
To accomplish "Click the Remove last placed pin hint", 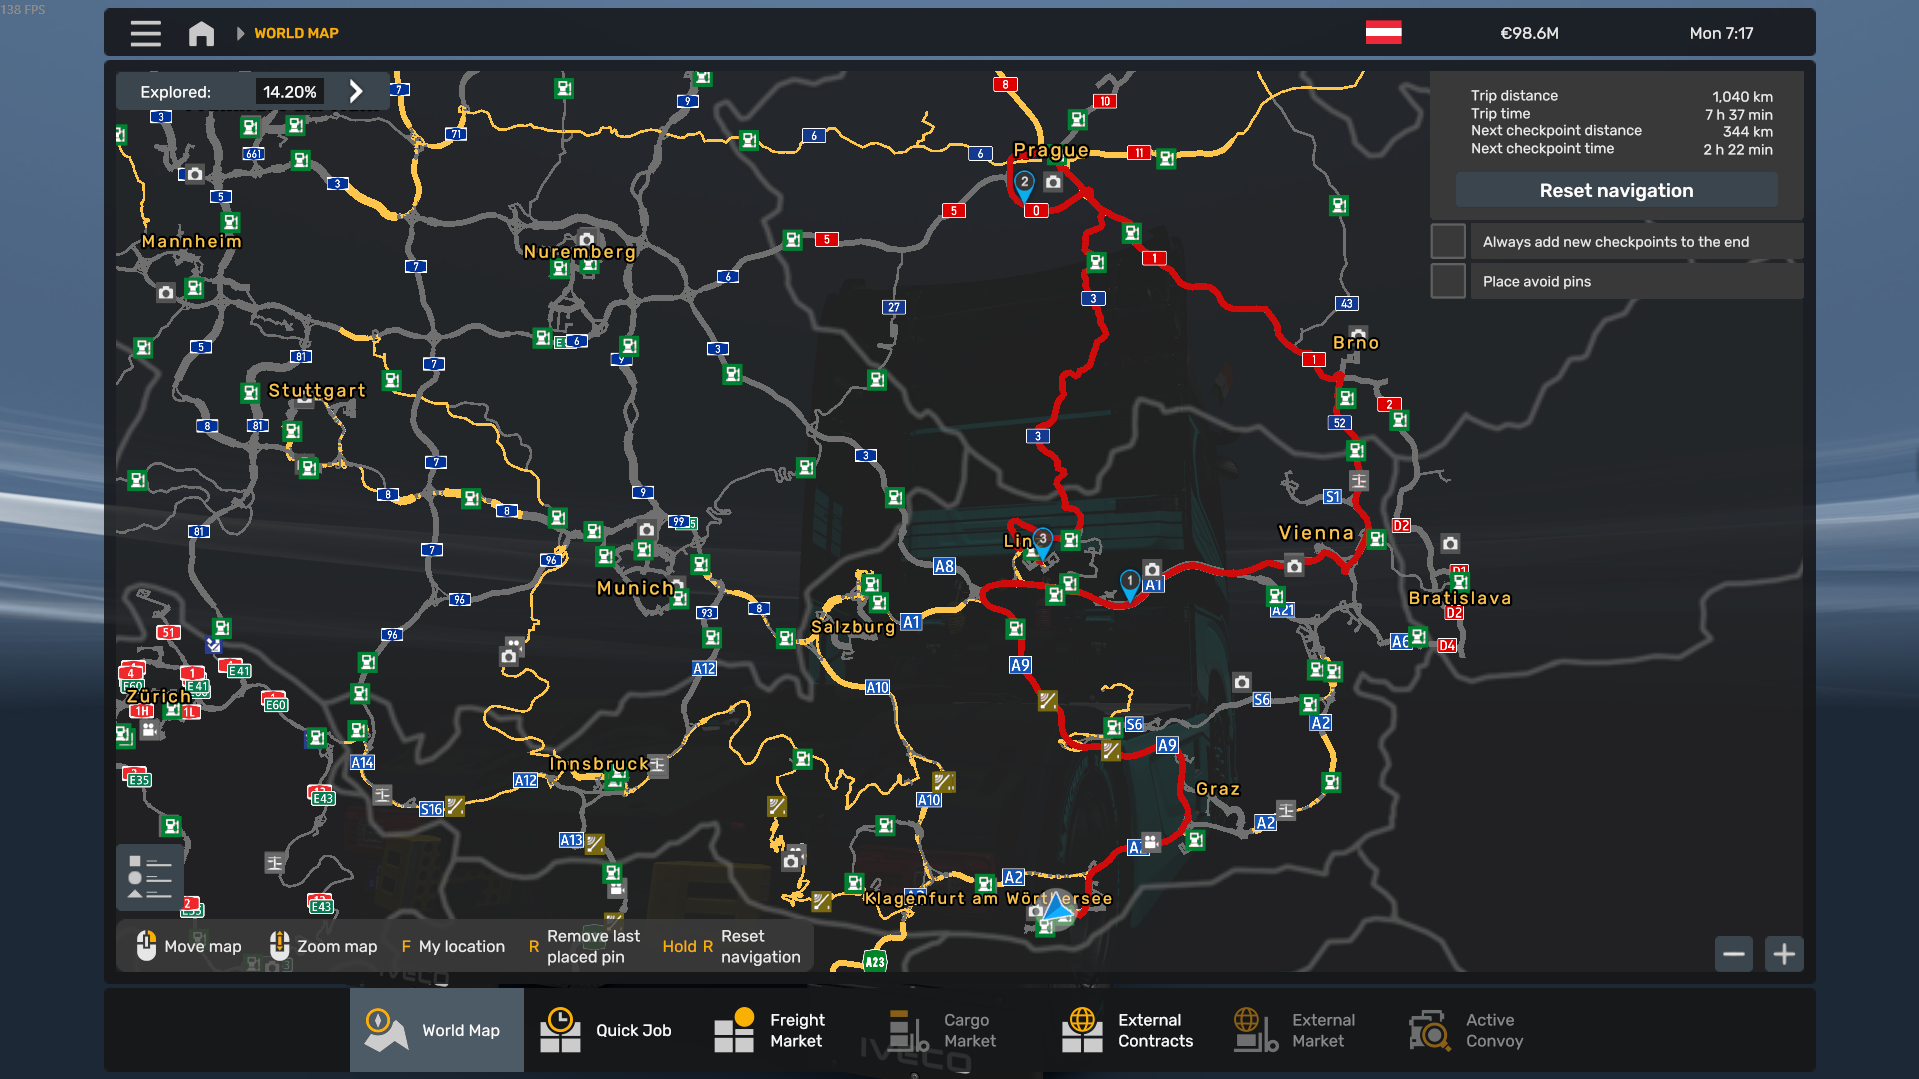I will coord(584,946).
